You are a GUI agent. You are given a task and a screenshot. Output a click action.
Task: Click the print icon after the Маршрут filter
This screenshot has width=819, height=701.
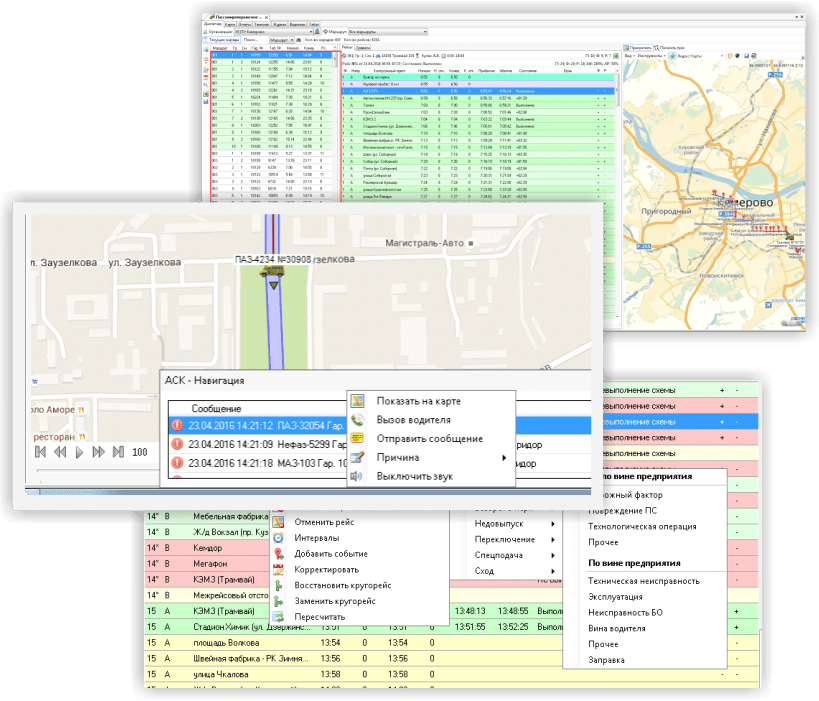click(298, 40)
